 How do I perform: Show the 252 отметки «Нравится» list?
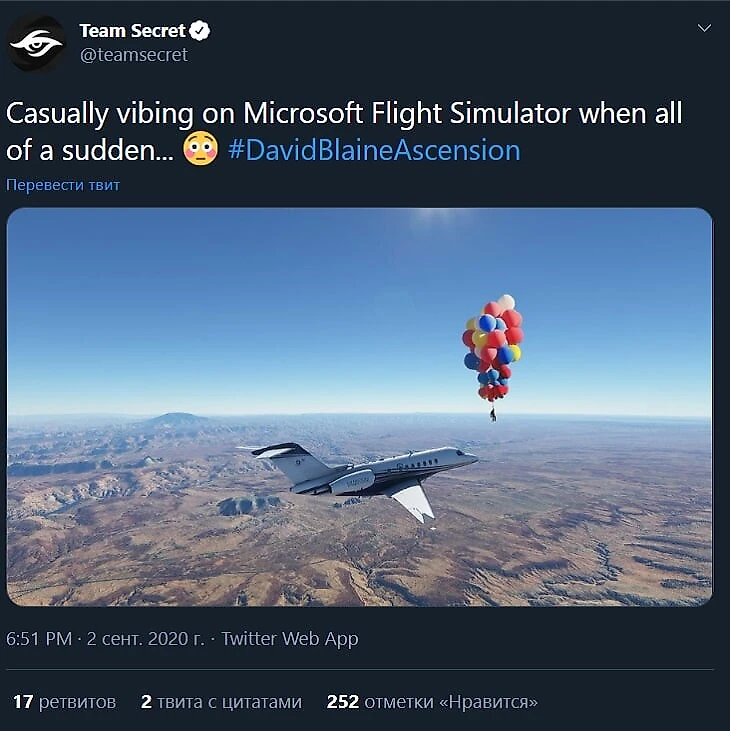click(432, 701)
